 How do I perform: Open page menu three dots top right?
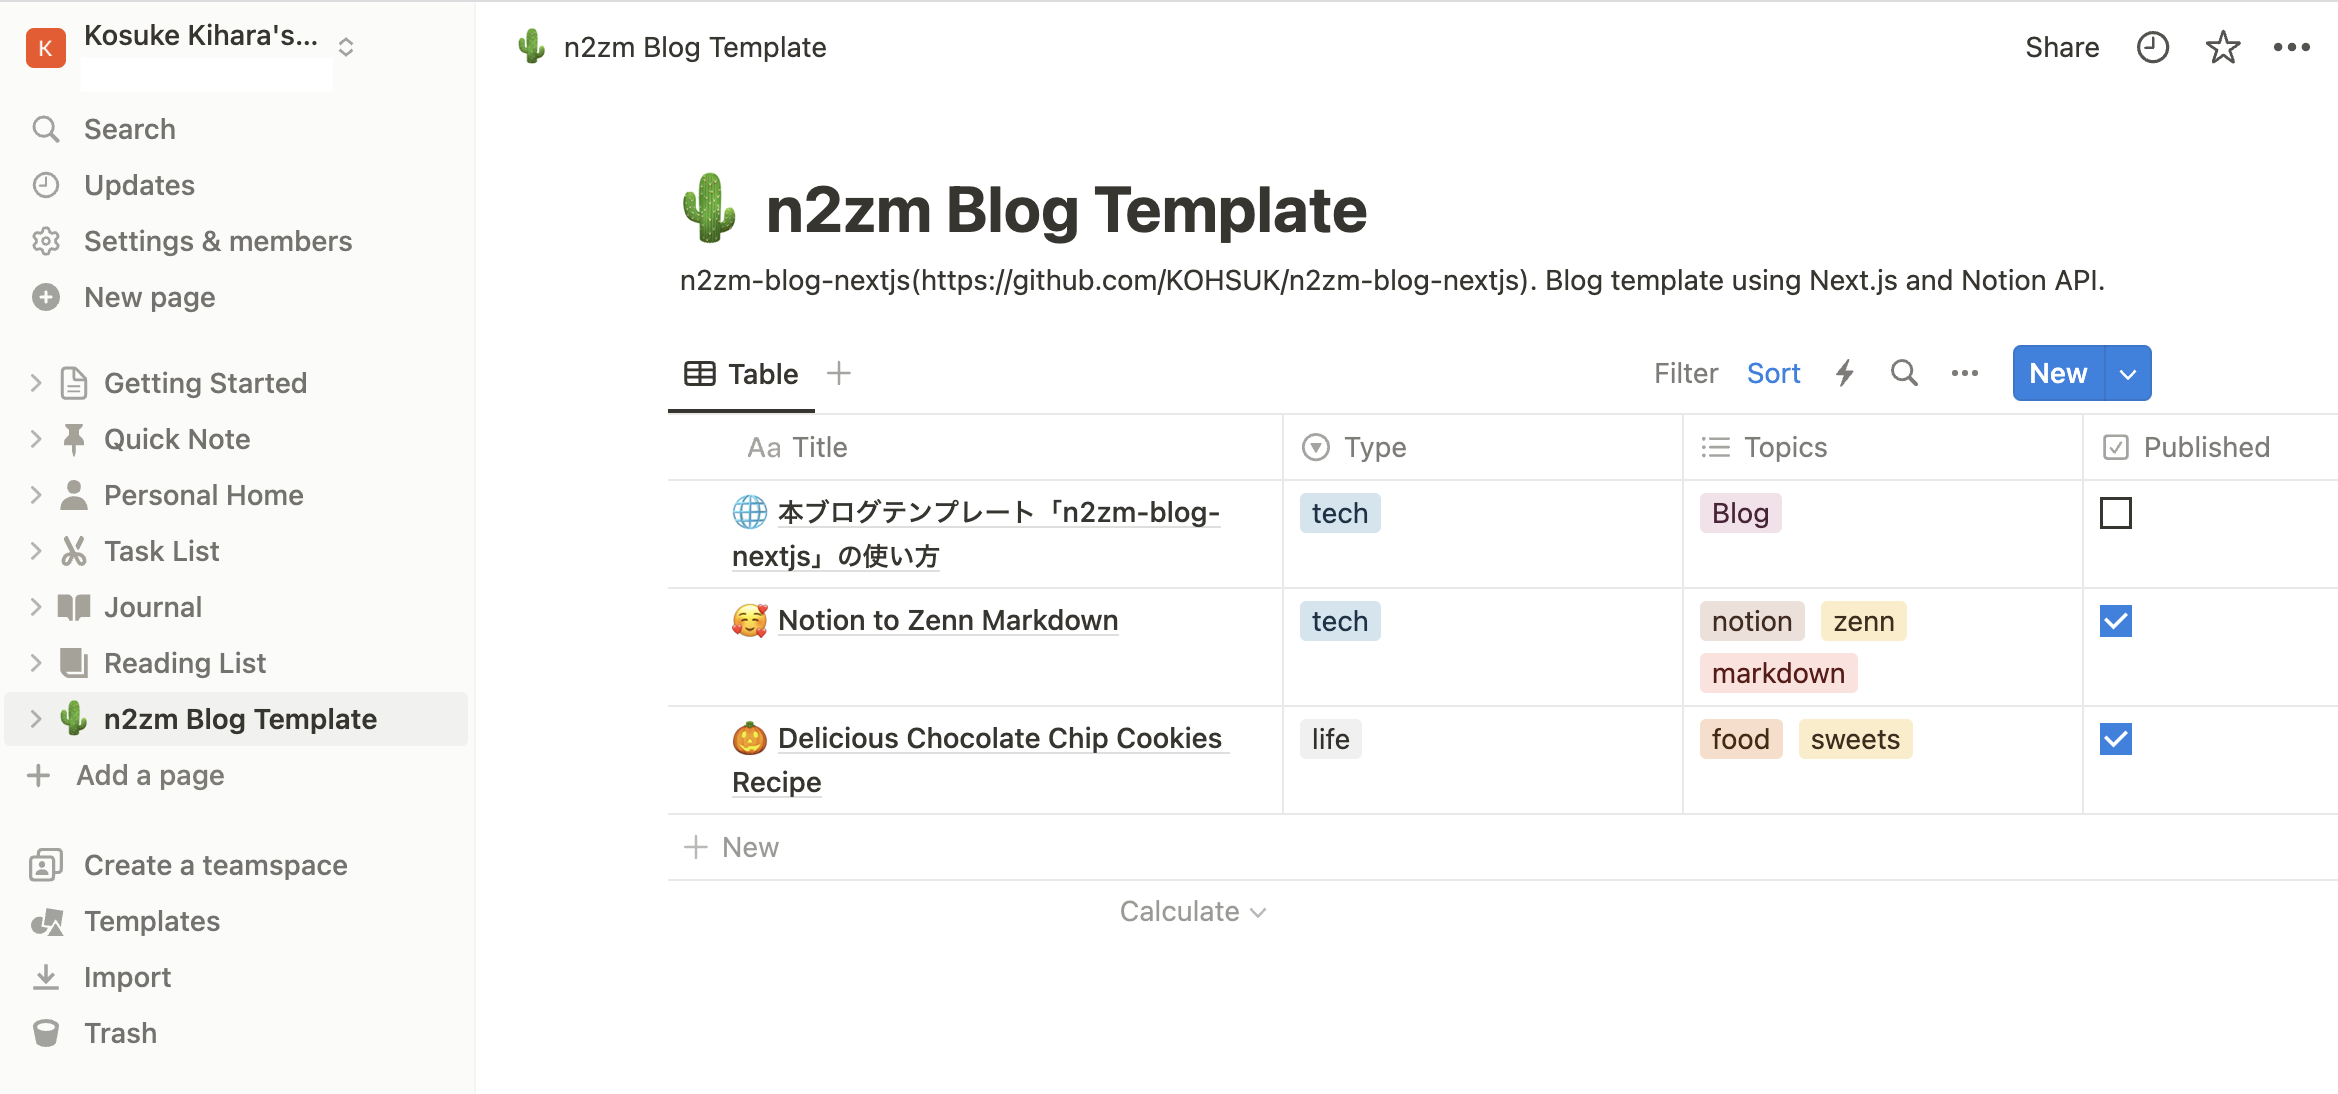(2291, 47)
